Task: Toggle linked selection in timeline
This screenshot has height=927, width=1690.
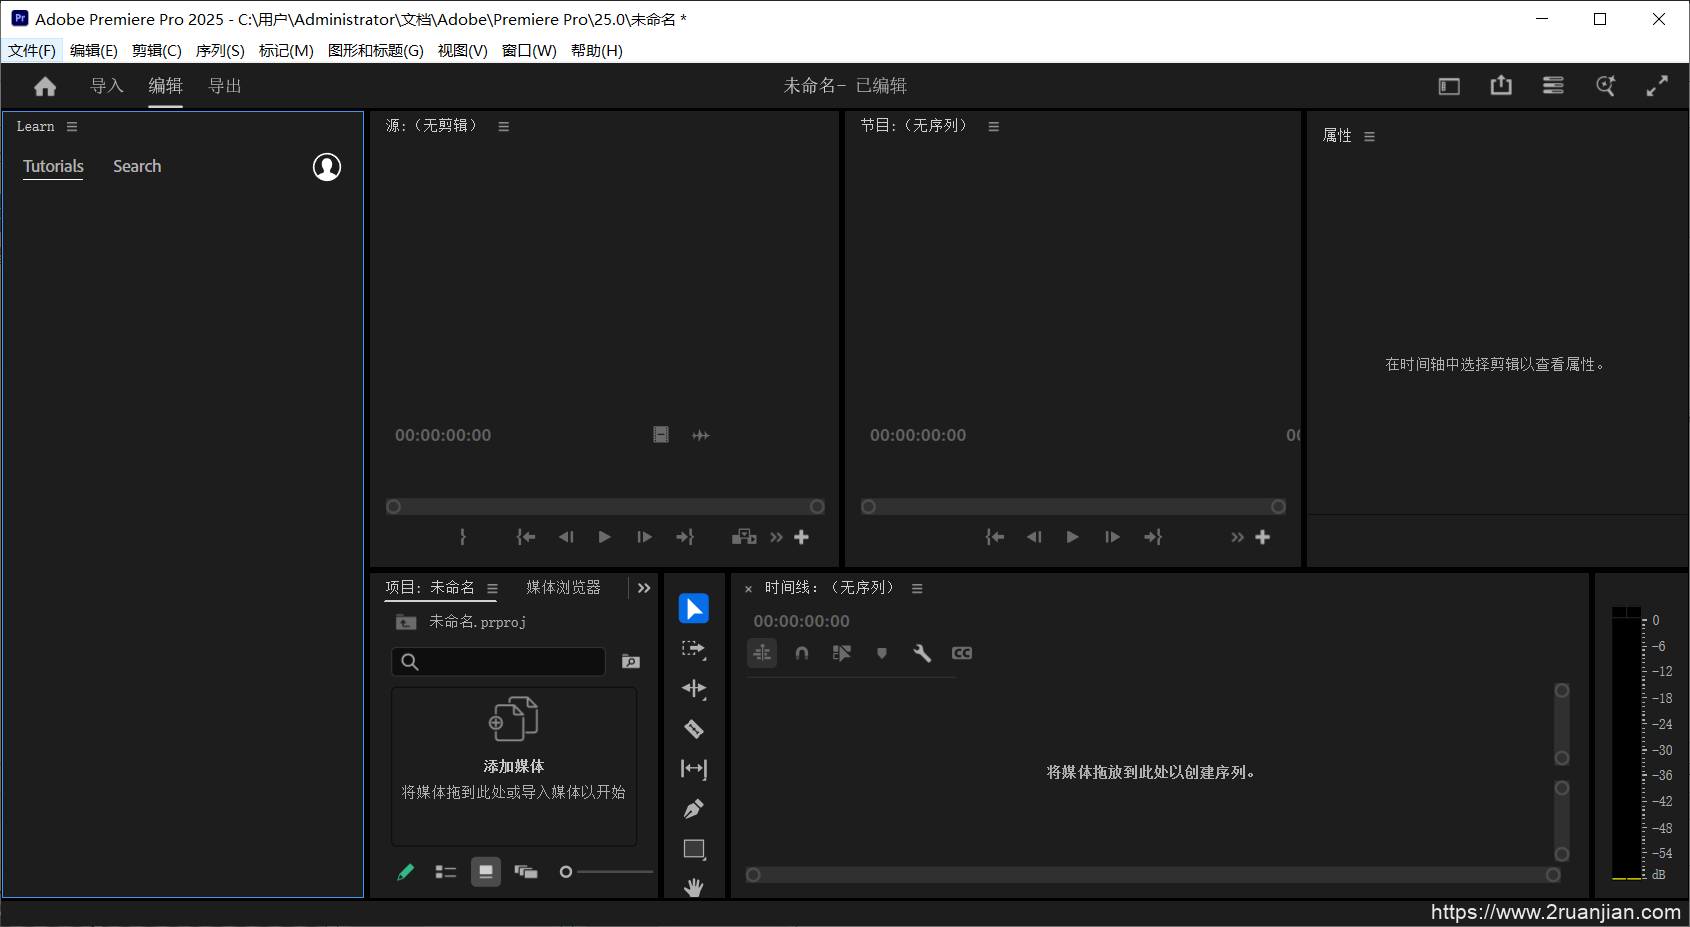Action: coord(842,653)
